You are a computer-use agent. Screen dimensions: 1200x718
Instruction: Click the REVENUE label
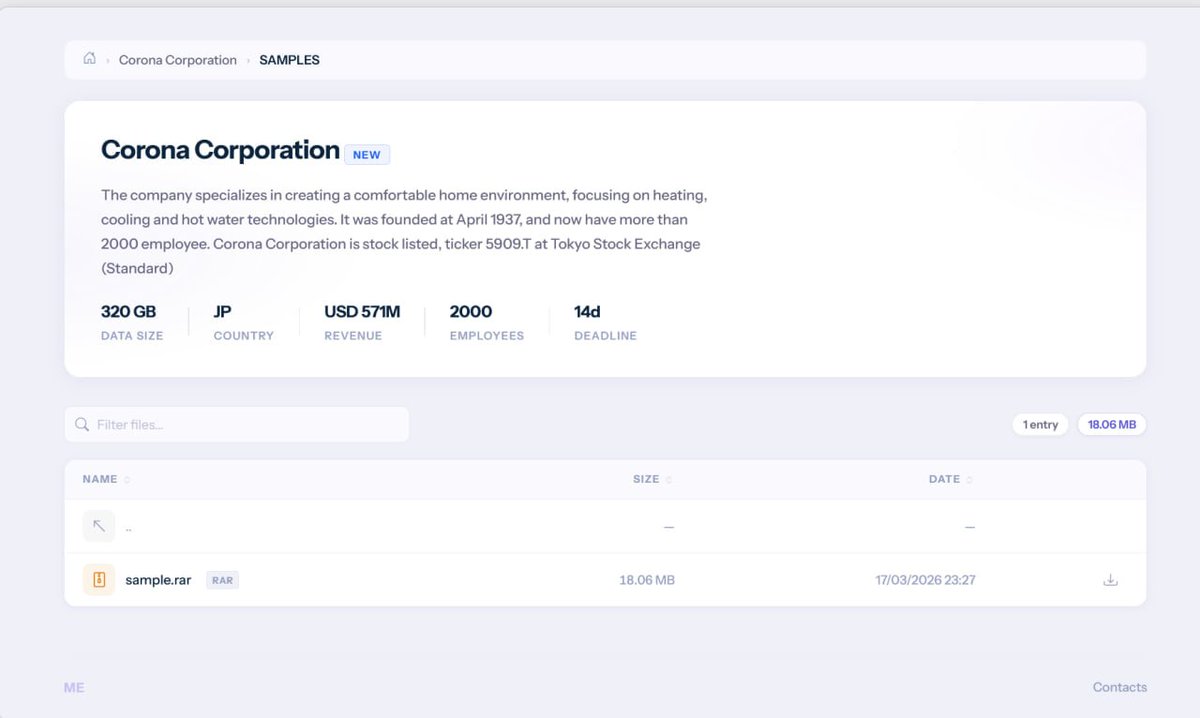[353, 336]
